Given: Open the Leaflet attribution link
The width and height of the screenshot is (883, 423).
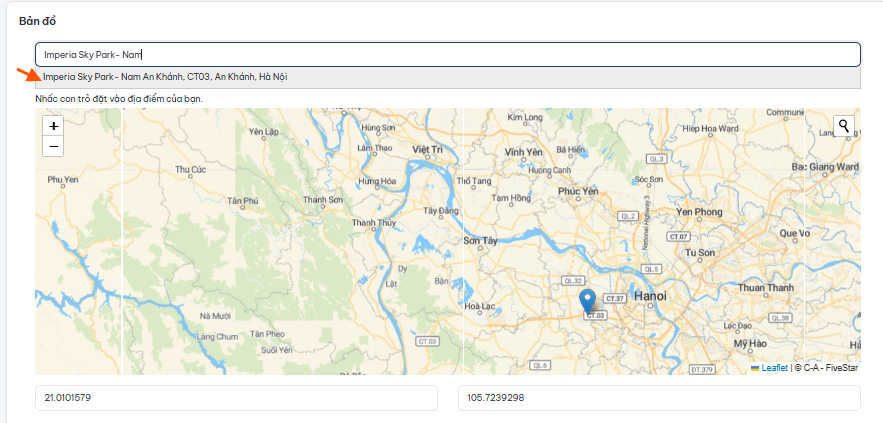Looking at the screenshot, I should point(774,368).
